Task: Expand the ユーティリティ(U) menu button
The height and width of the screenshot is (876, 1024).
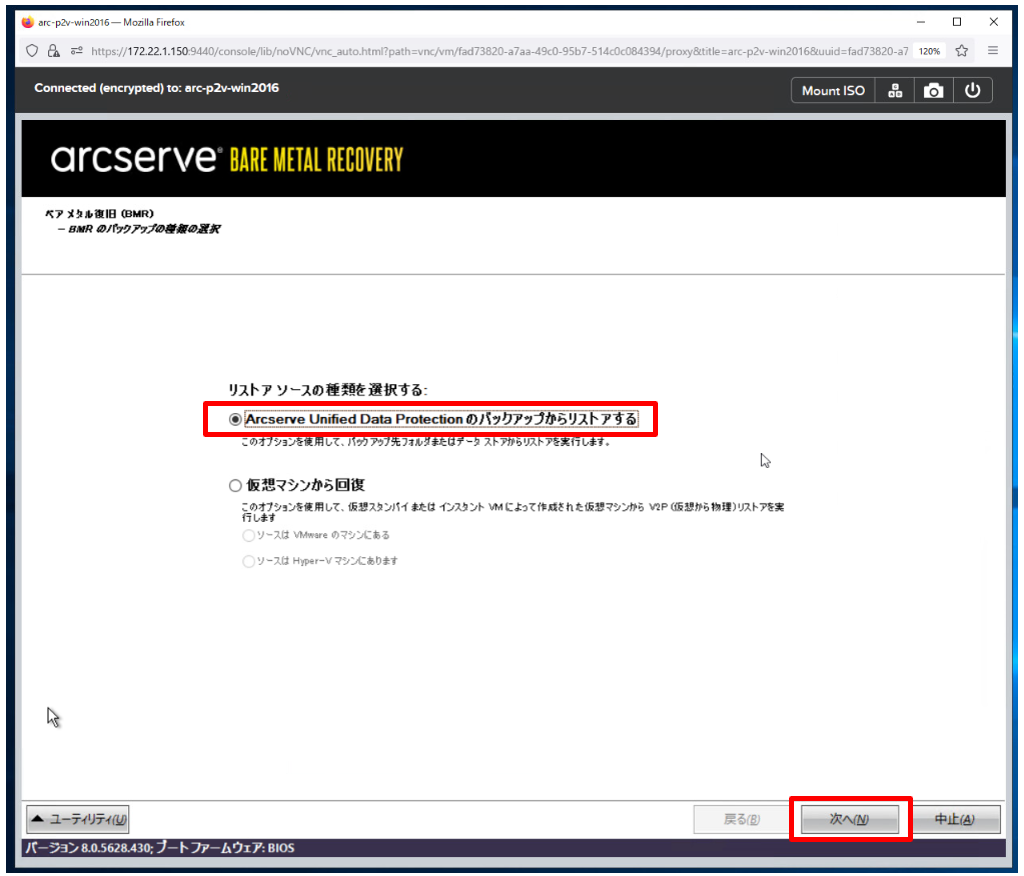Action: [x=78, y=819]
